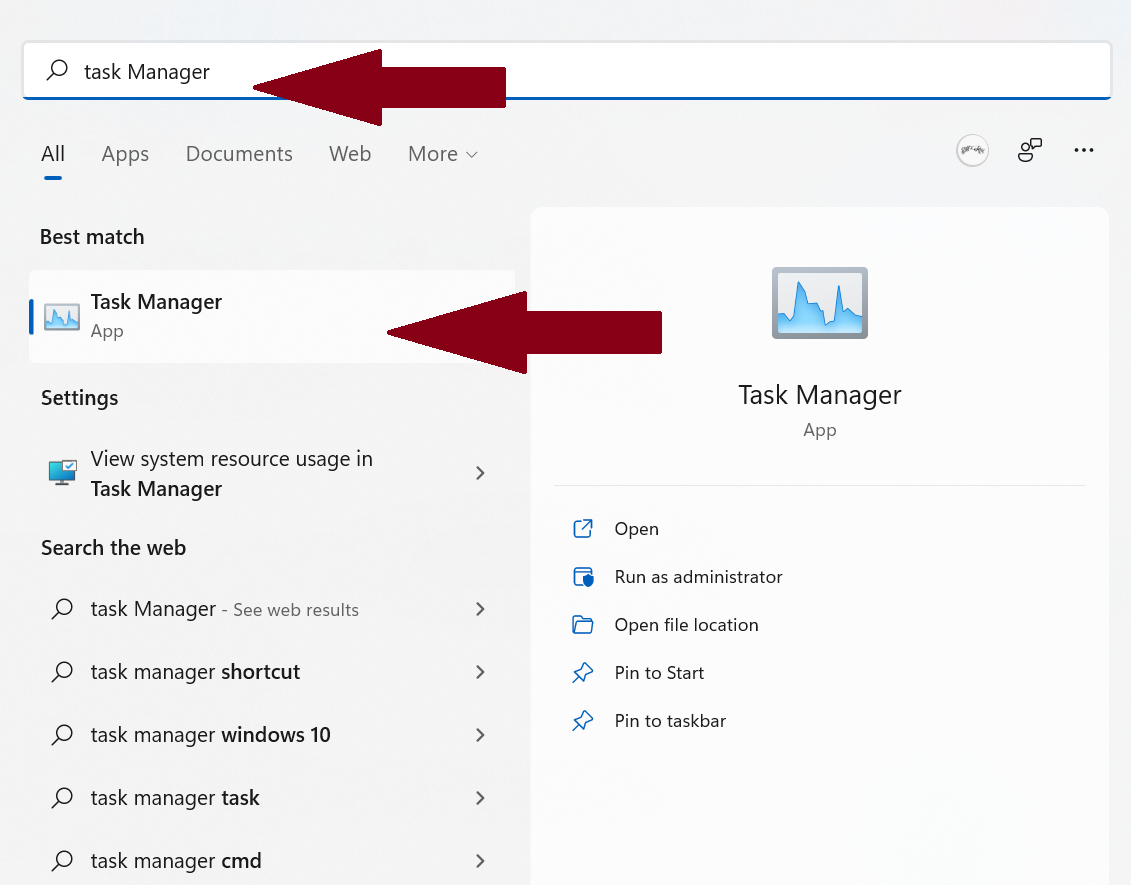The width and height of the screenshot is (1131, 885).
Task: Choose Pin to taskbar
Action: click(x=669, y=721)
